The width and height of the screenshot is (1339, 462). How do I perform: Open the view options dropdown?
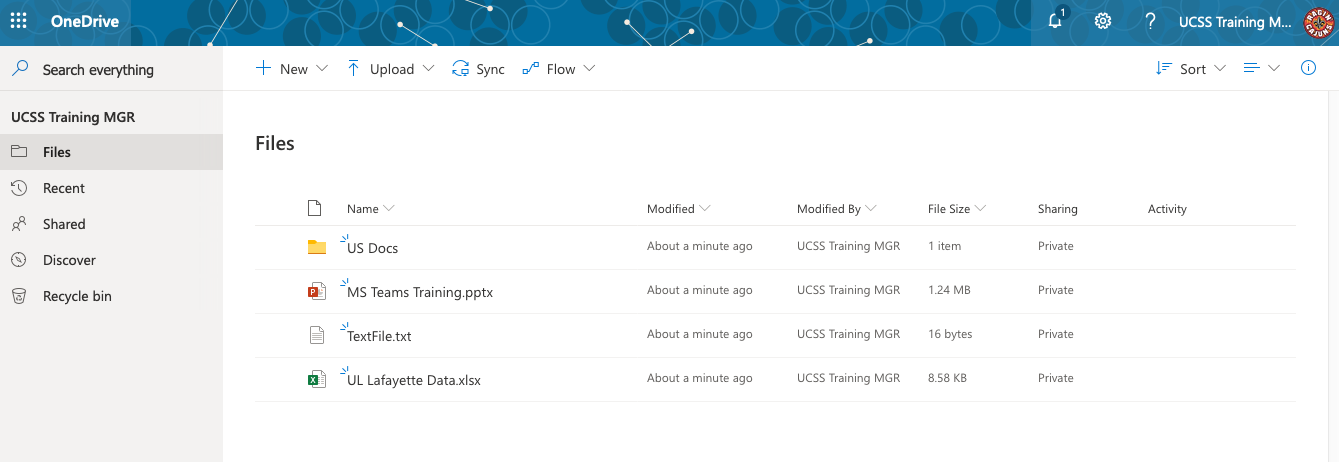coord(1261,68)
